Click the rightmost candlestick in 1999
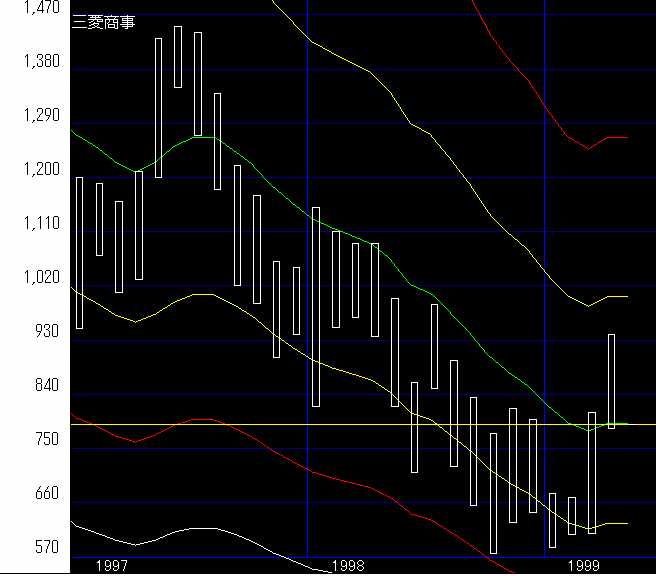Viewport: 656px width, 576px height. [x=611, y=381]
